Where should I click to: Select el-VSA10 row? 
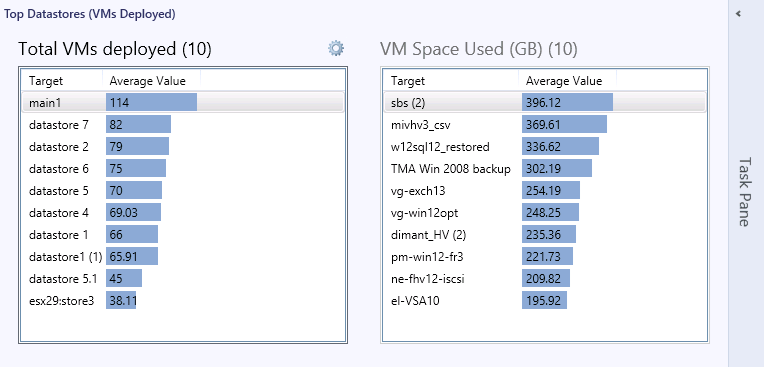545,301
